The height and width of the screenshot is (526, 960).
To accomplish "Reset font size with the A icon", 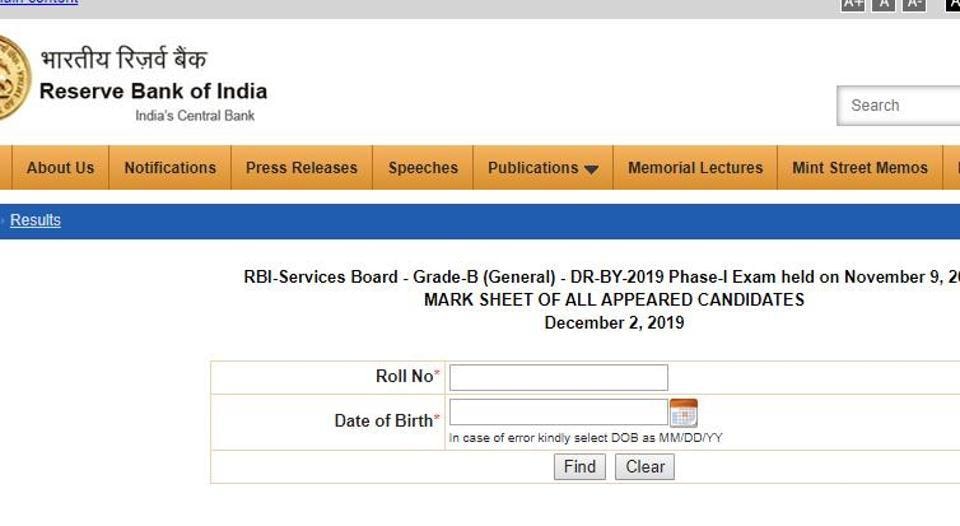I will coord(883,4).
